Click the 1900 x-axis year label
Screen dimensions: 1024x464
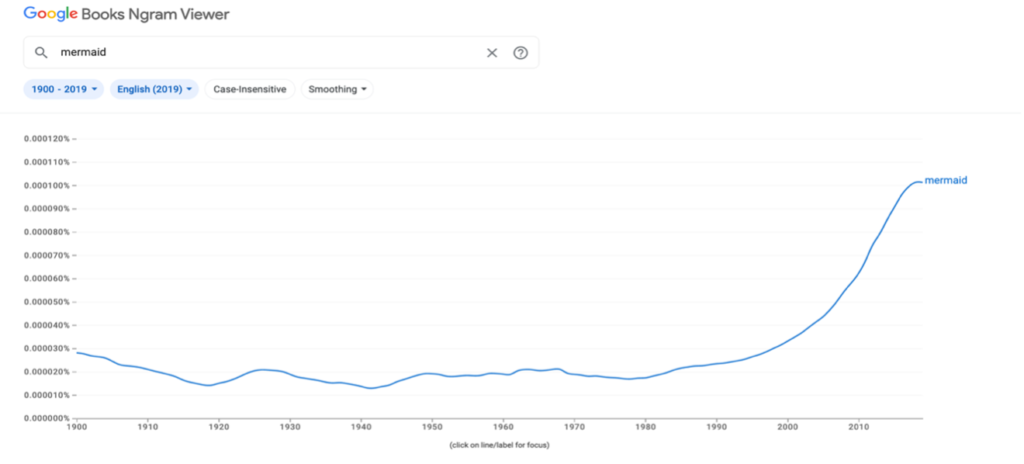(77, 428)
